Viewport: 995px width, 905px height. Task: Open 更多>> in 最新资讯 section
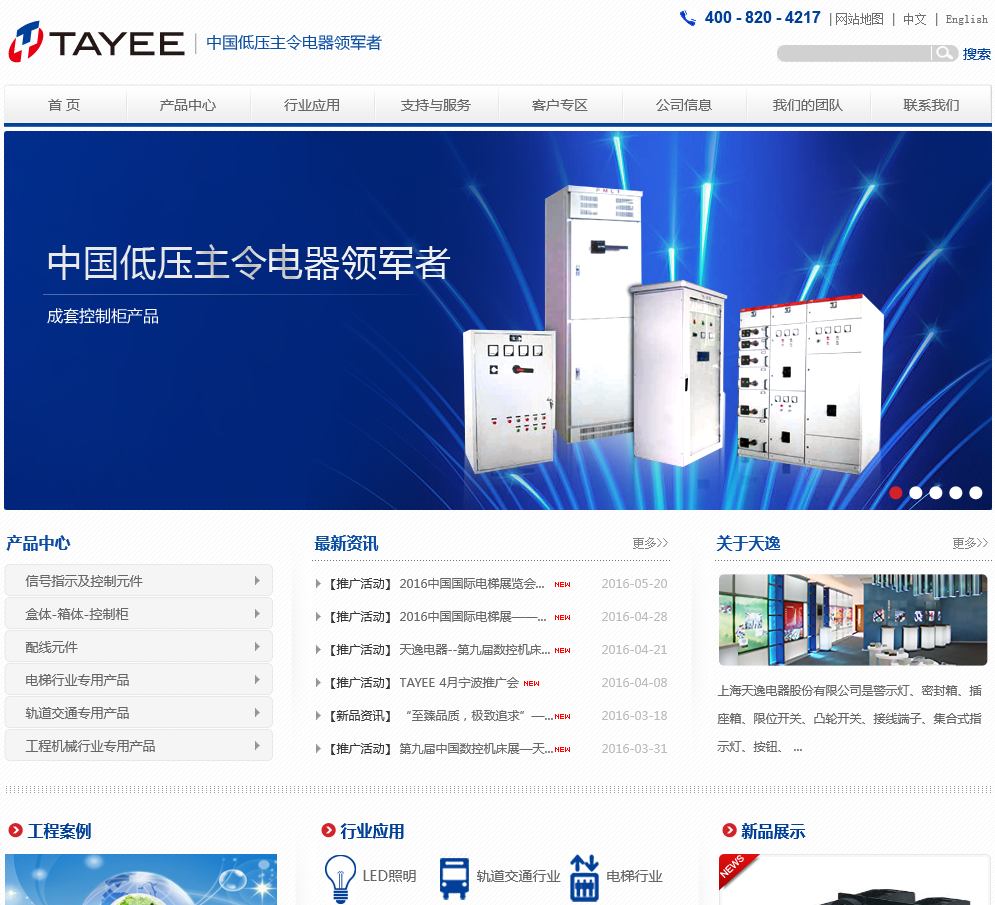(650, 543)
